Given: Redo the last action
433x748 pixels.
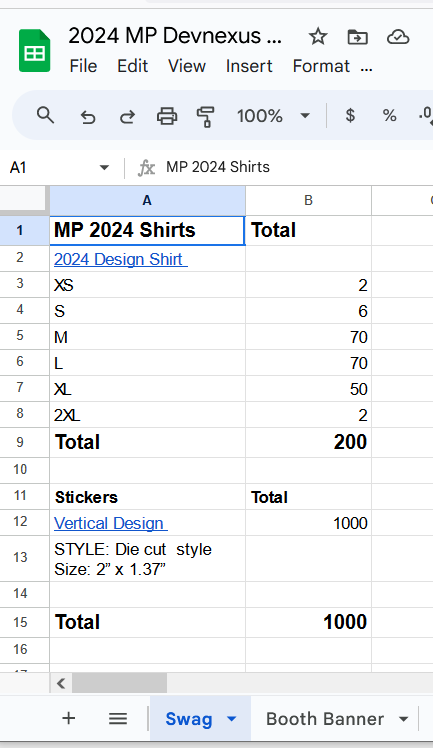Looking at the screenshot, I should [127, 116].
